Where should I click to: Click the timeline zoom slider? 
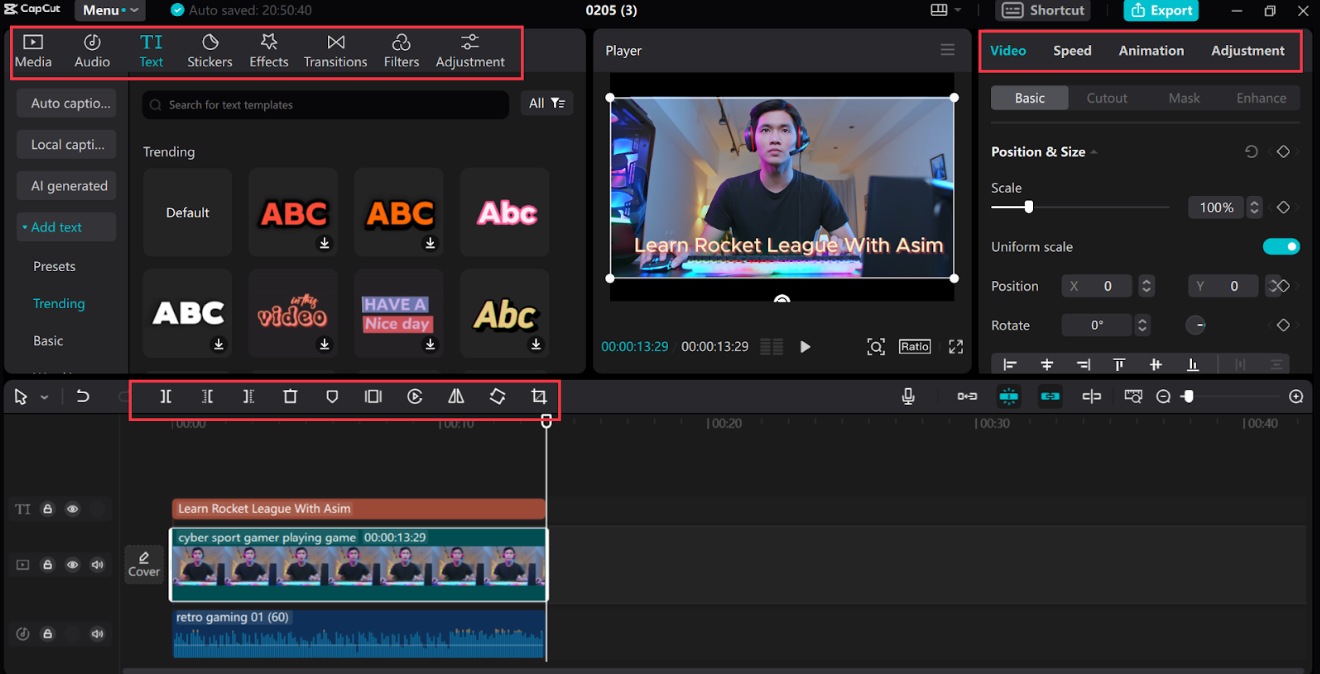(x=1187, y=397)
